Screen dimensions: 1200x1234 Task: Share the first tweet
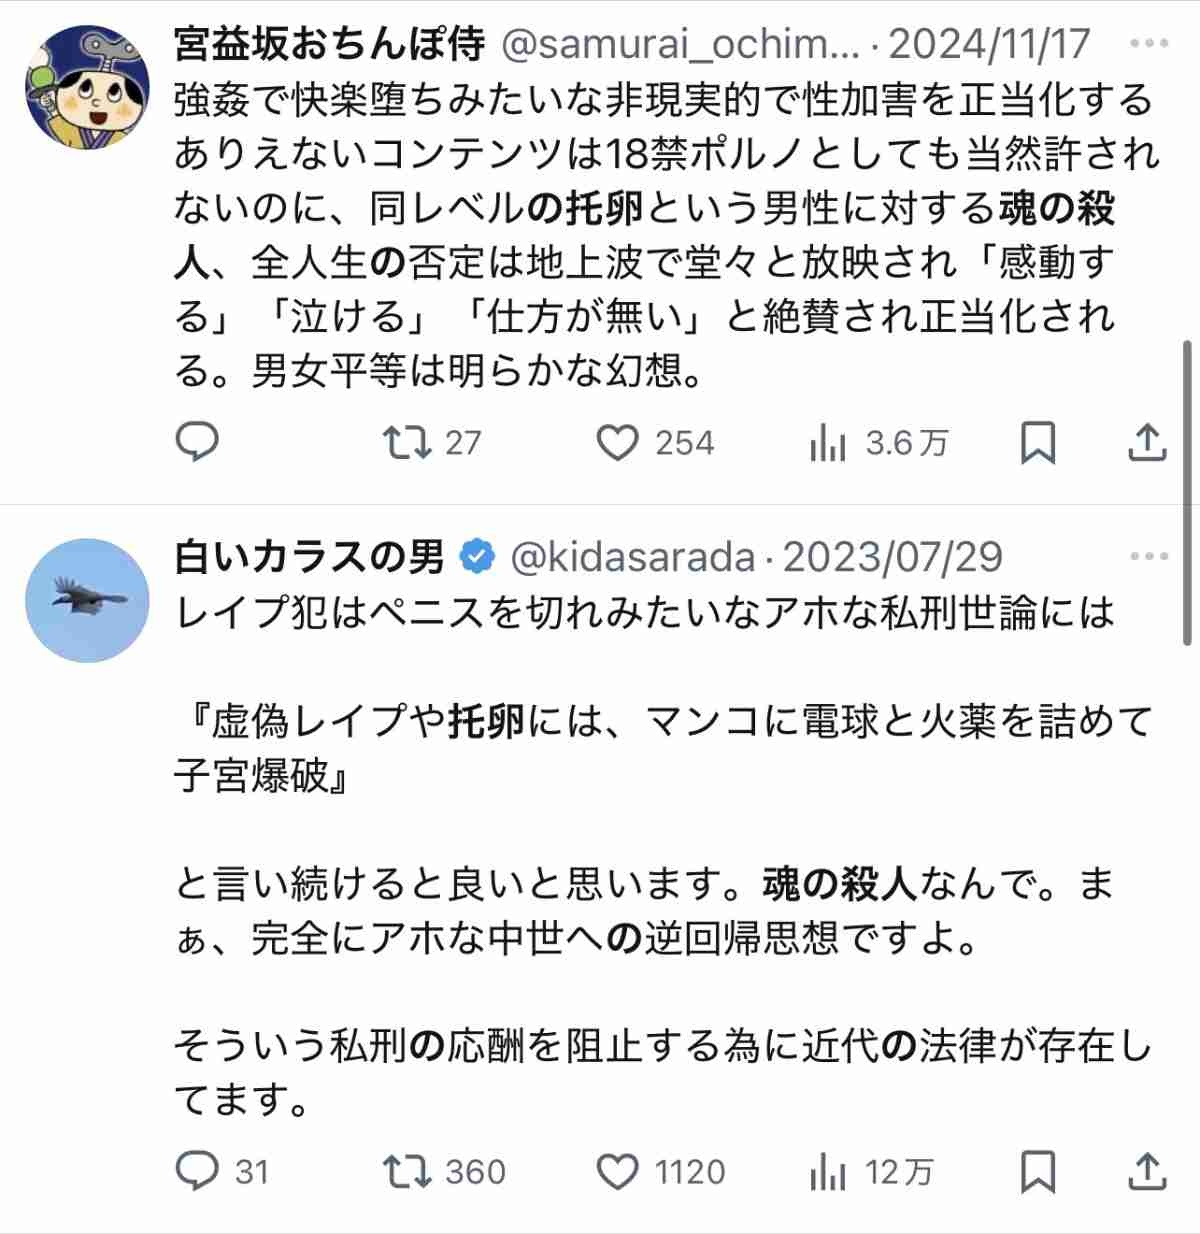click(x=1147, y=442)
